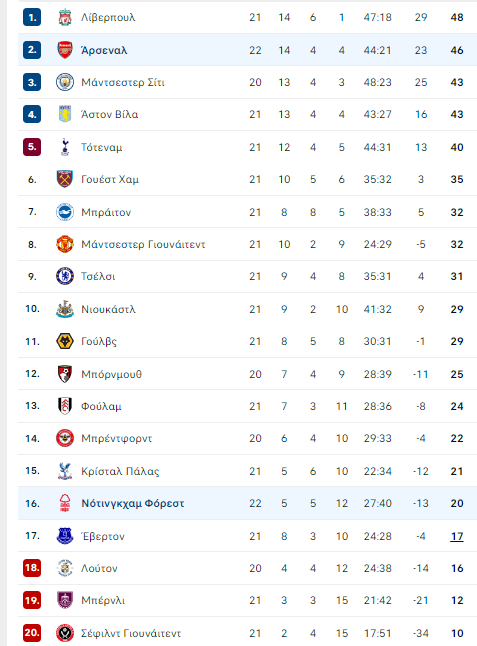Open the Nottingham Forest crest icon
477x646 pixels.
point(65,503)
